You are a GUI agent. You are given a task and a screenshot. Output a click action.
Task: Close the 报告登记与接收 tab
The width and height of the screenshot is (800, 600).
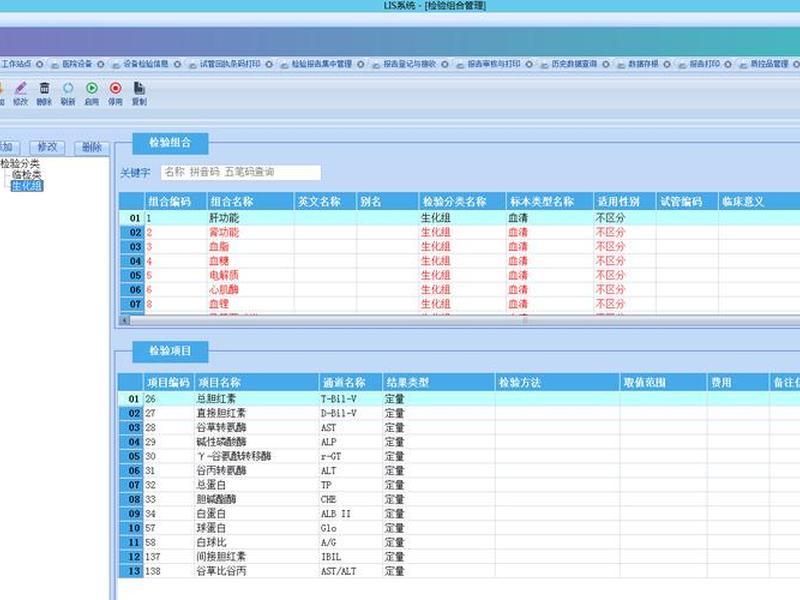click(x=445, y=64)
